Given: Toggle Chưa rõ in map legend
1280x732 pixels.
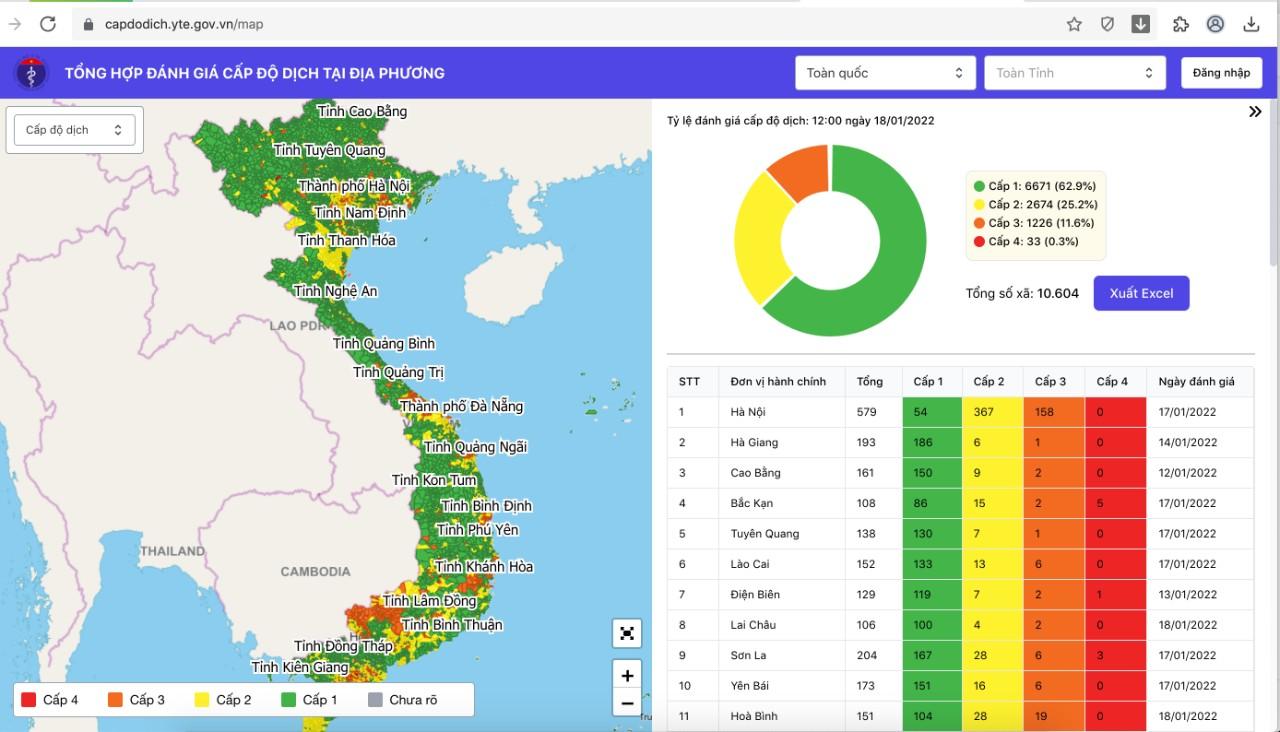Looking at the screenshot, I should pos(403,700).
